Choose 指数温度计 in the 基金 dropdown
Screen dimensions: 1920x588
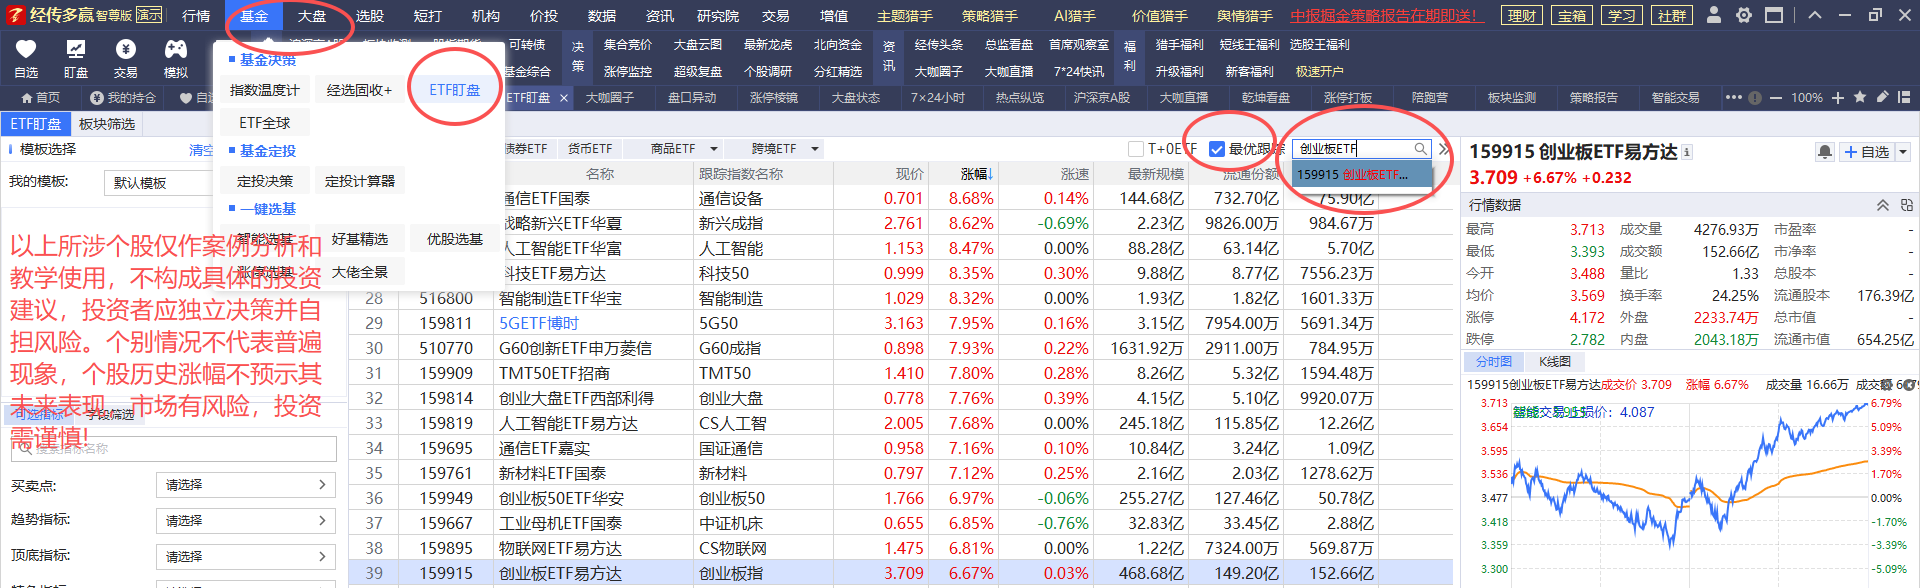[265, 90]
